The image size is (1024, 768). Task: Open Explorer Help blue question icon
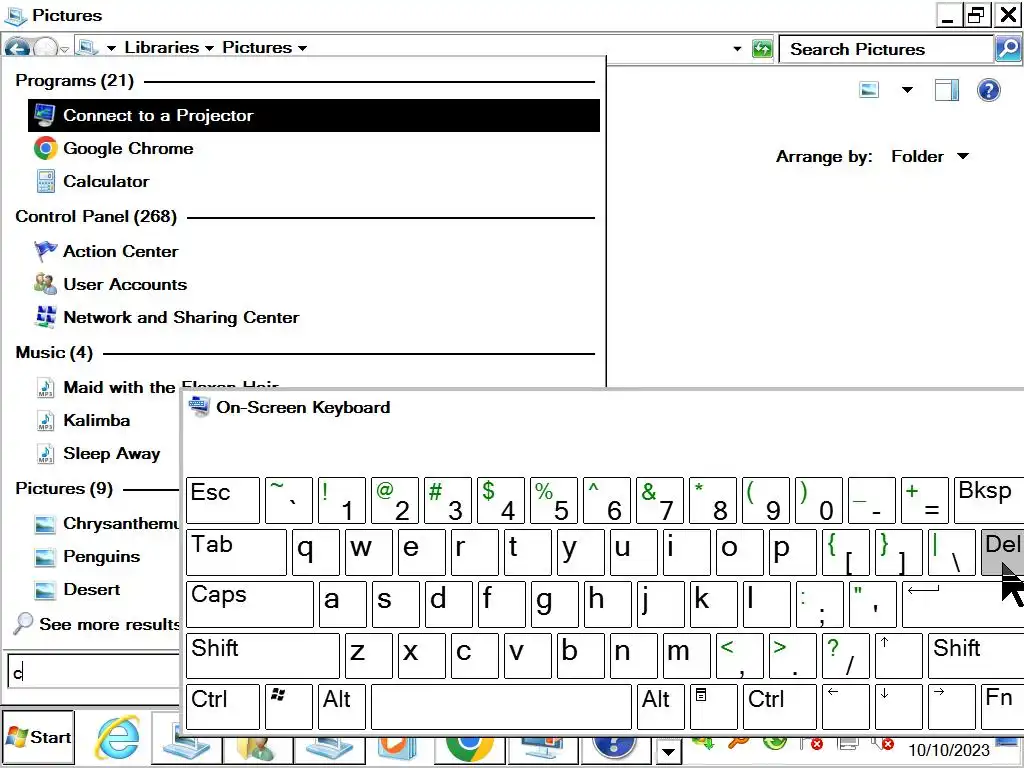tap(989, 90)
